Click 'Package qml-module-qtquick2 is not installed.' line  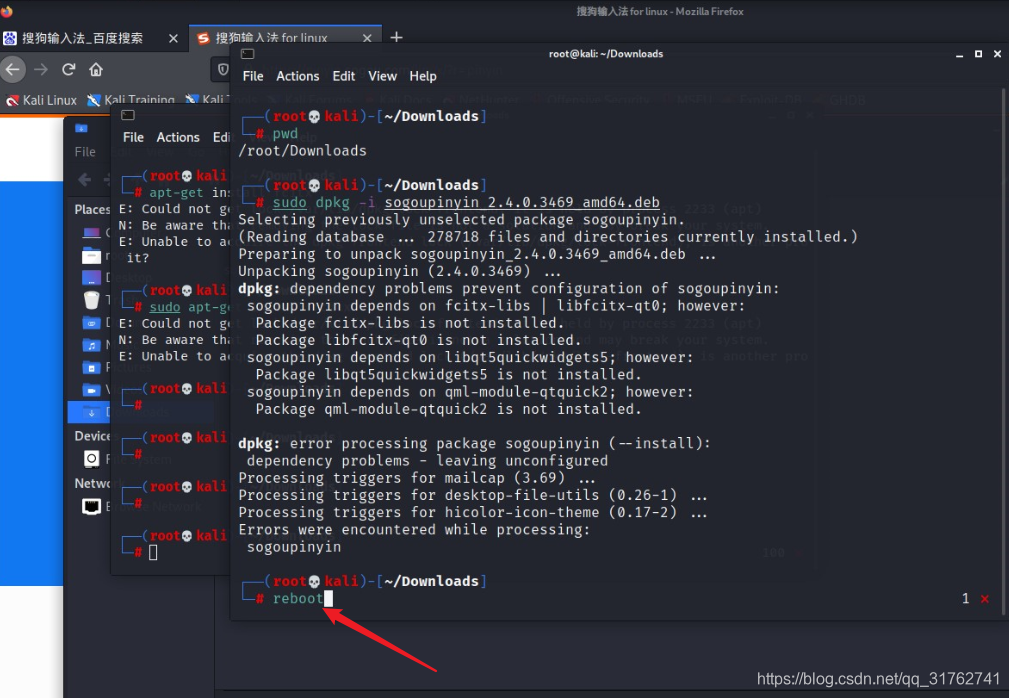(448, 409)
